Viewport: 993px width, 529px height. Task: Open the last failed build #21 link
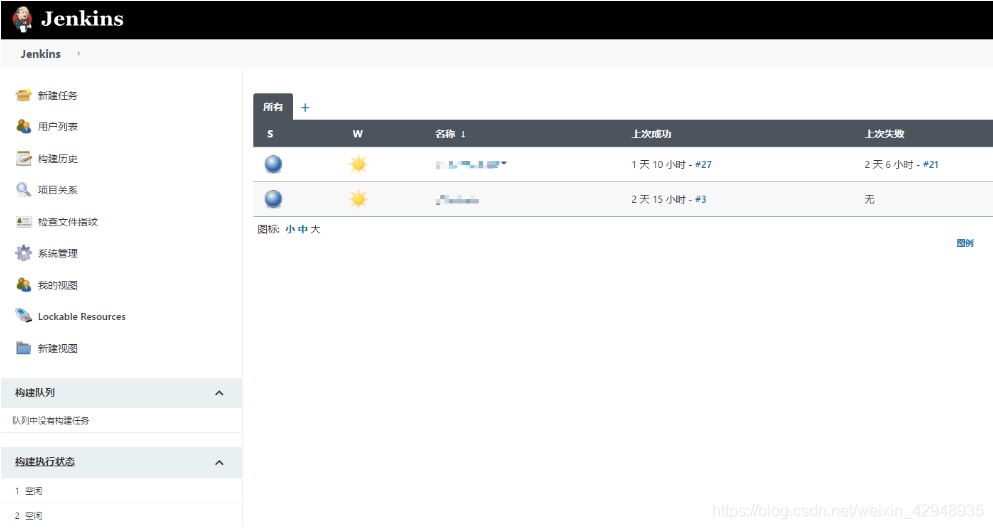(931, 165)
